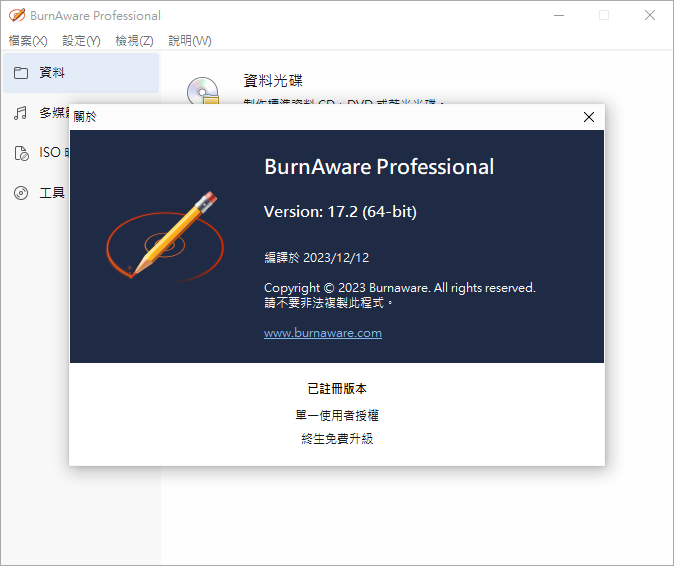674x566 pixels.
Task: Select the ISO image file icon
Action: pyautogui.click(x=21, y=153)
